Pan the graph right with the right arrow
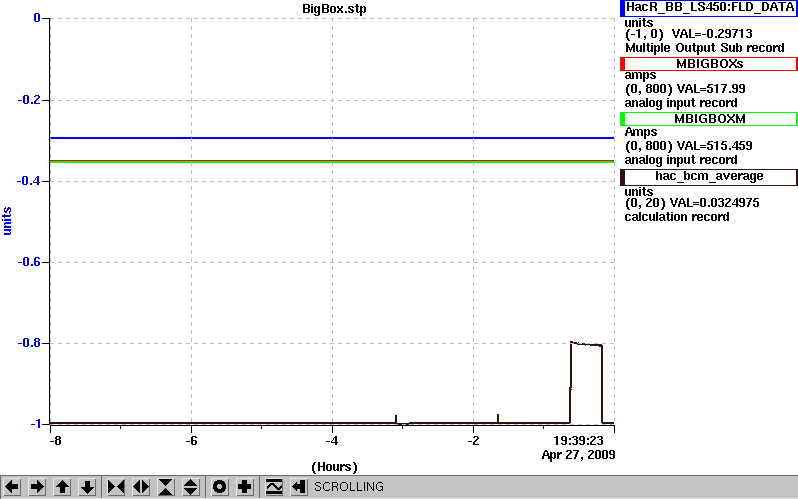The height and width of the screenshot is (499, 798). (37, 487)
